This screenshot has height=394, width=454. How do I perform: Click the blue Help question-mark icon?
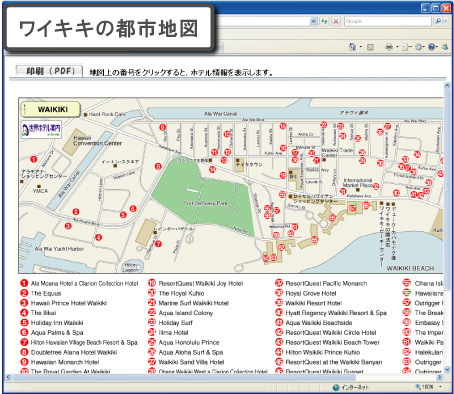tap(431, 47)
